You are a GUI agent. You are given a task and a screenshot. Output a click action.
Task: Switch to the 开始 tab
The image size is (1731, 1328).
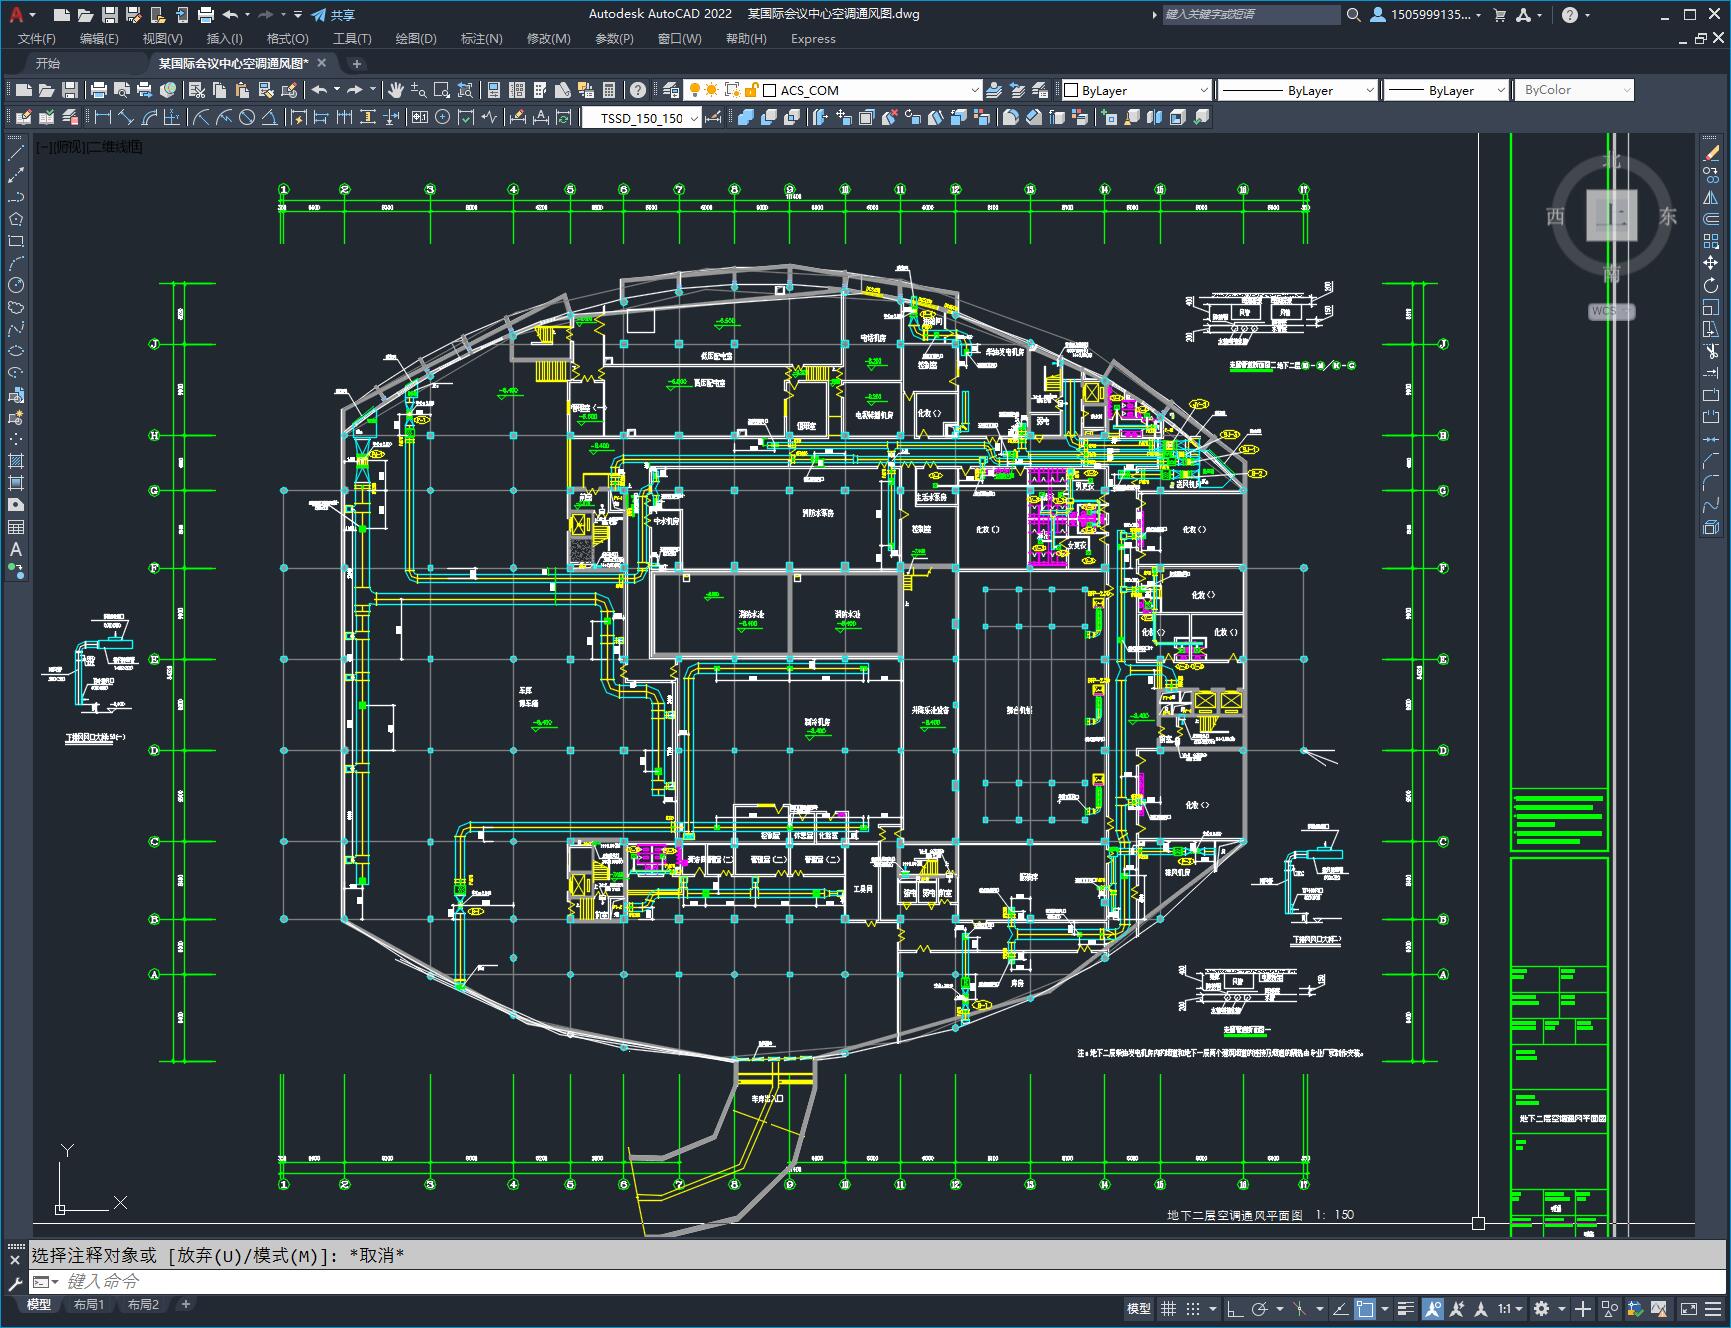(x=48, y=63)
